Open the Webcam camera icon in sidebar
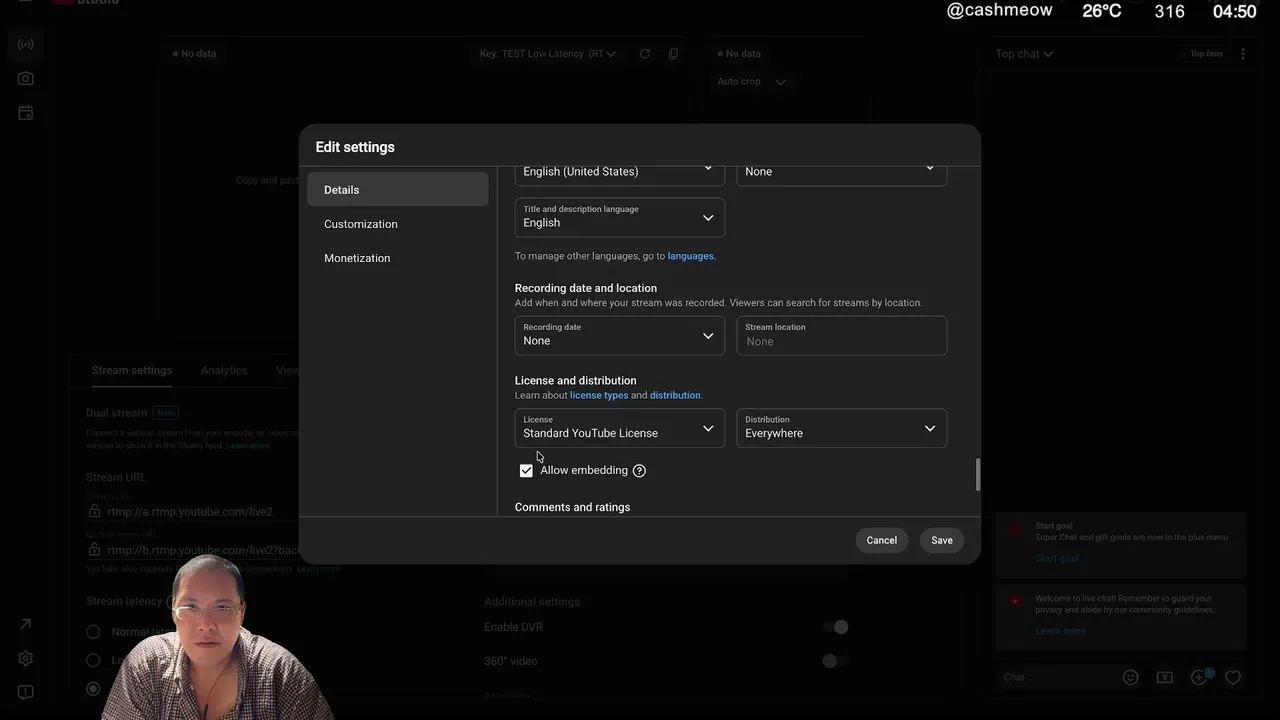The width and height of the screenshot is (1280, 720). coord(26,78)
